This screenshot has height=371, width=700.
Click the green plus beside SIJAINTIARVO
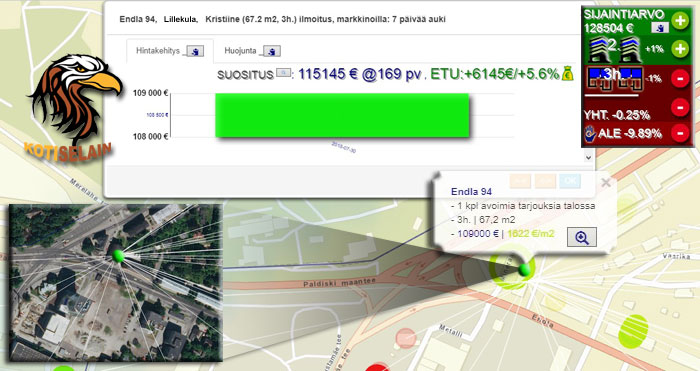(x=680, y=21)
